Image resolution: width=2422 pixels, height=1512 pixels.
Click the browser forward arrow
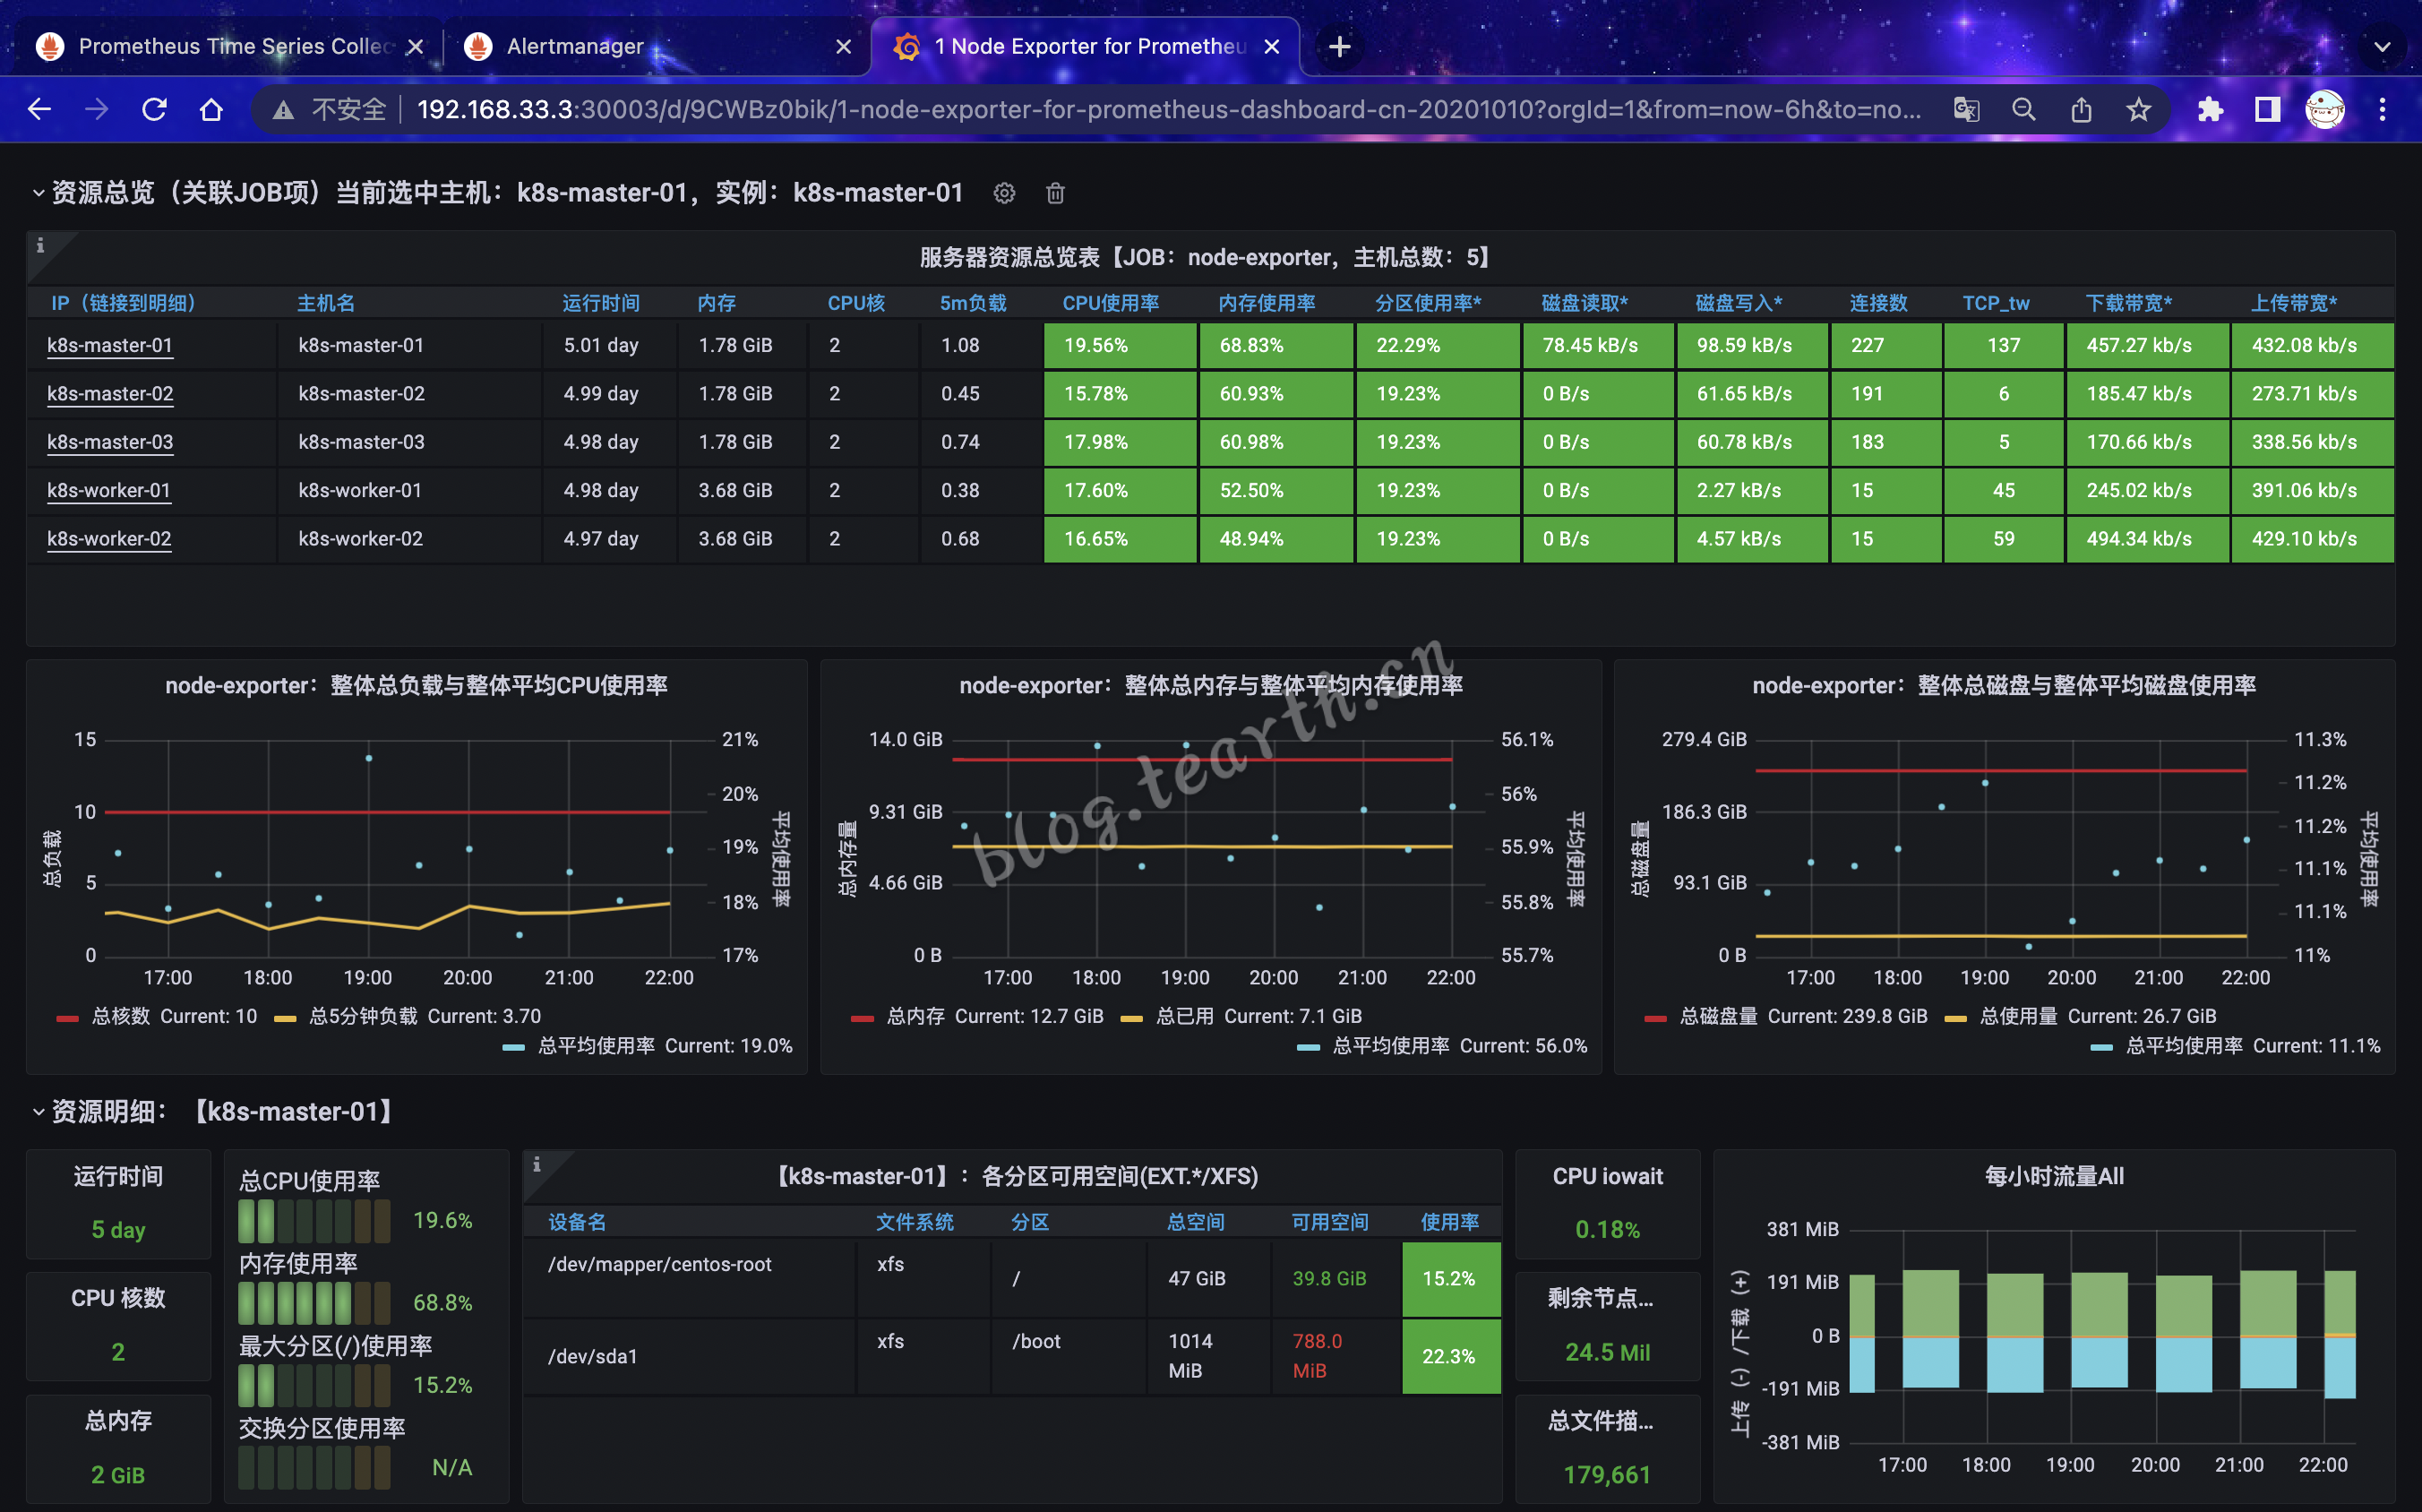pos(96,109)
